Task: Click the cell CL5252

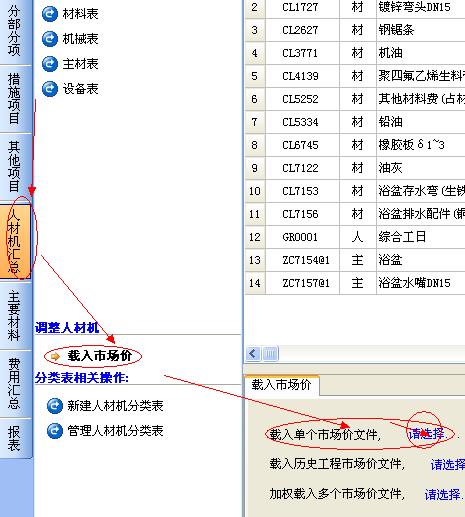Action: [302, 99]
